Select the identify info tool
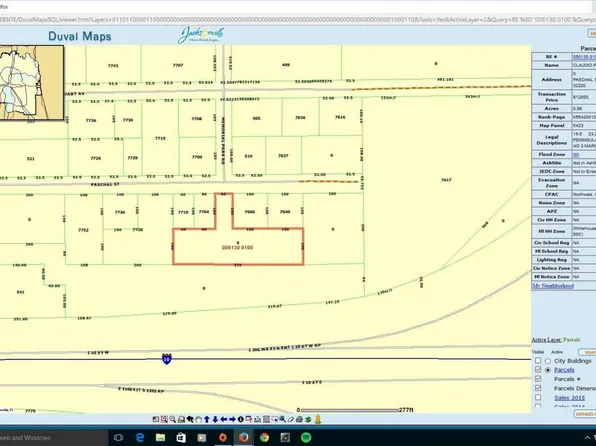596x446 pixels. [241, 419]
